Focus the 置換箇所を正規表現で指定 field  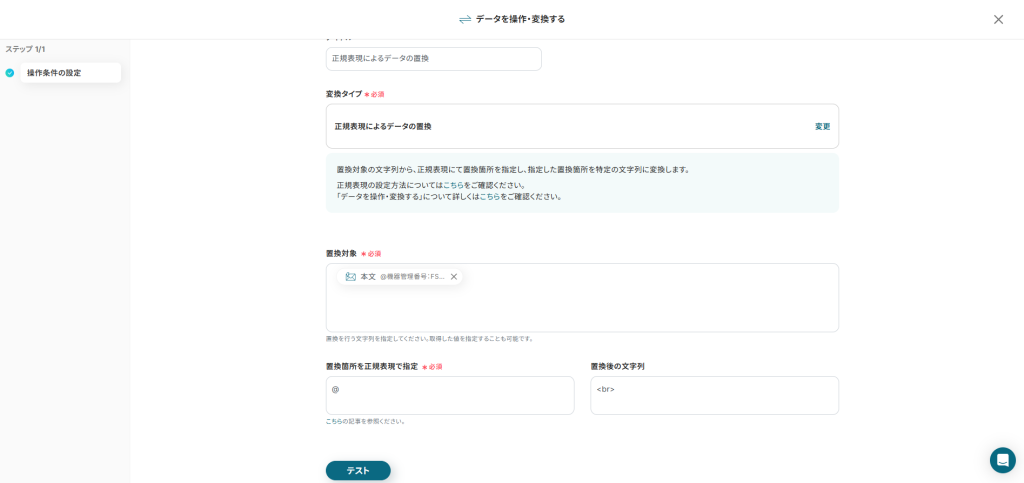[450, 395]
